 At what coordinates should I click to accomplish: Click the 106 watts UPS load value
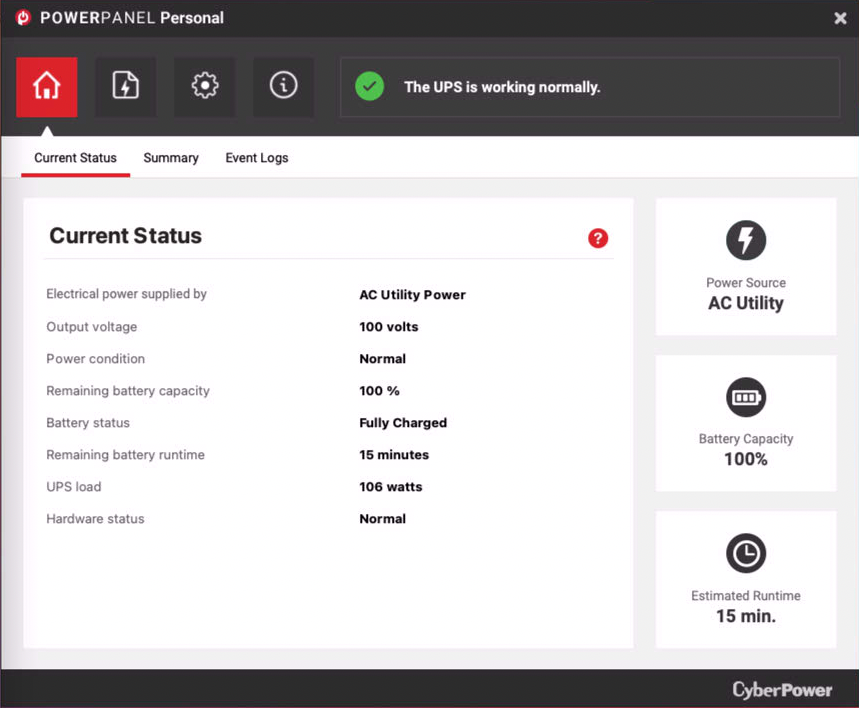point(391,487)
